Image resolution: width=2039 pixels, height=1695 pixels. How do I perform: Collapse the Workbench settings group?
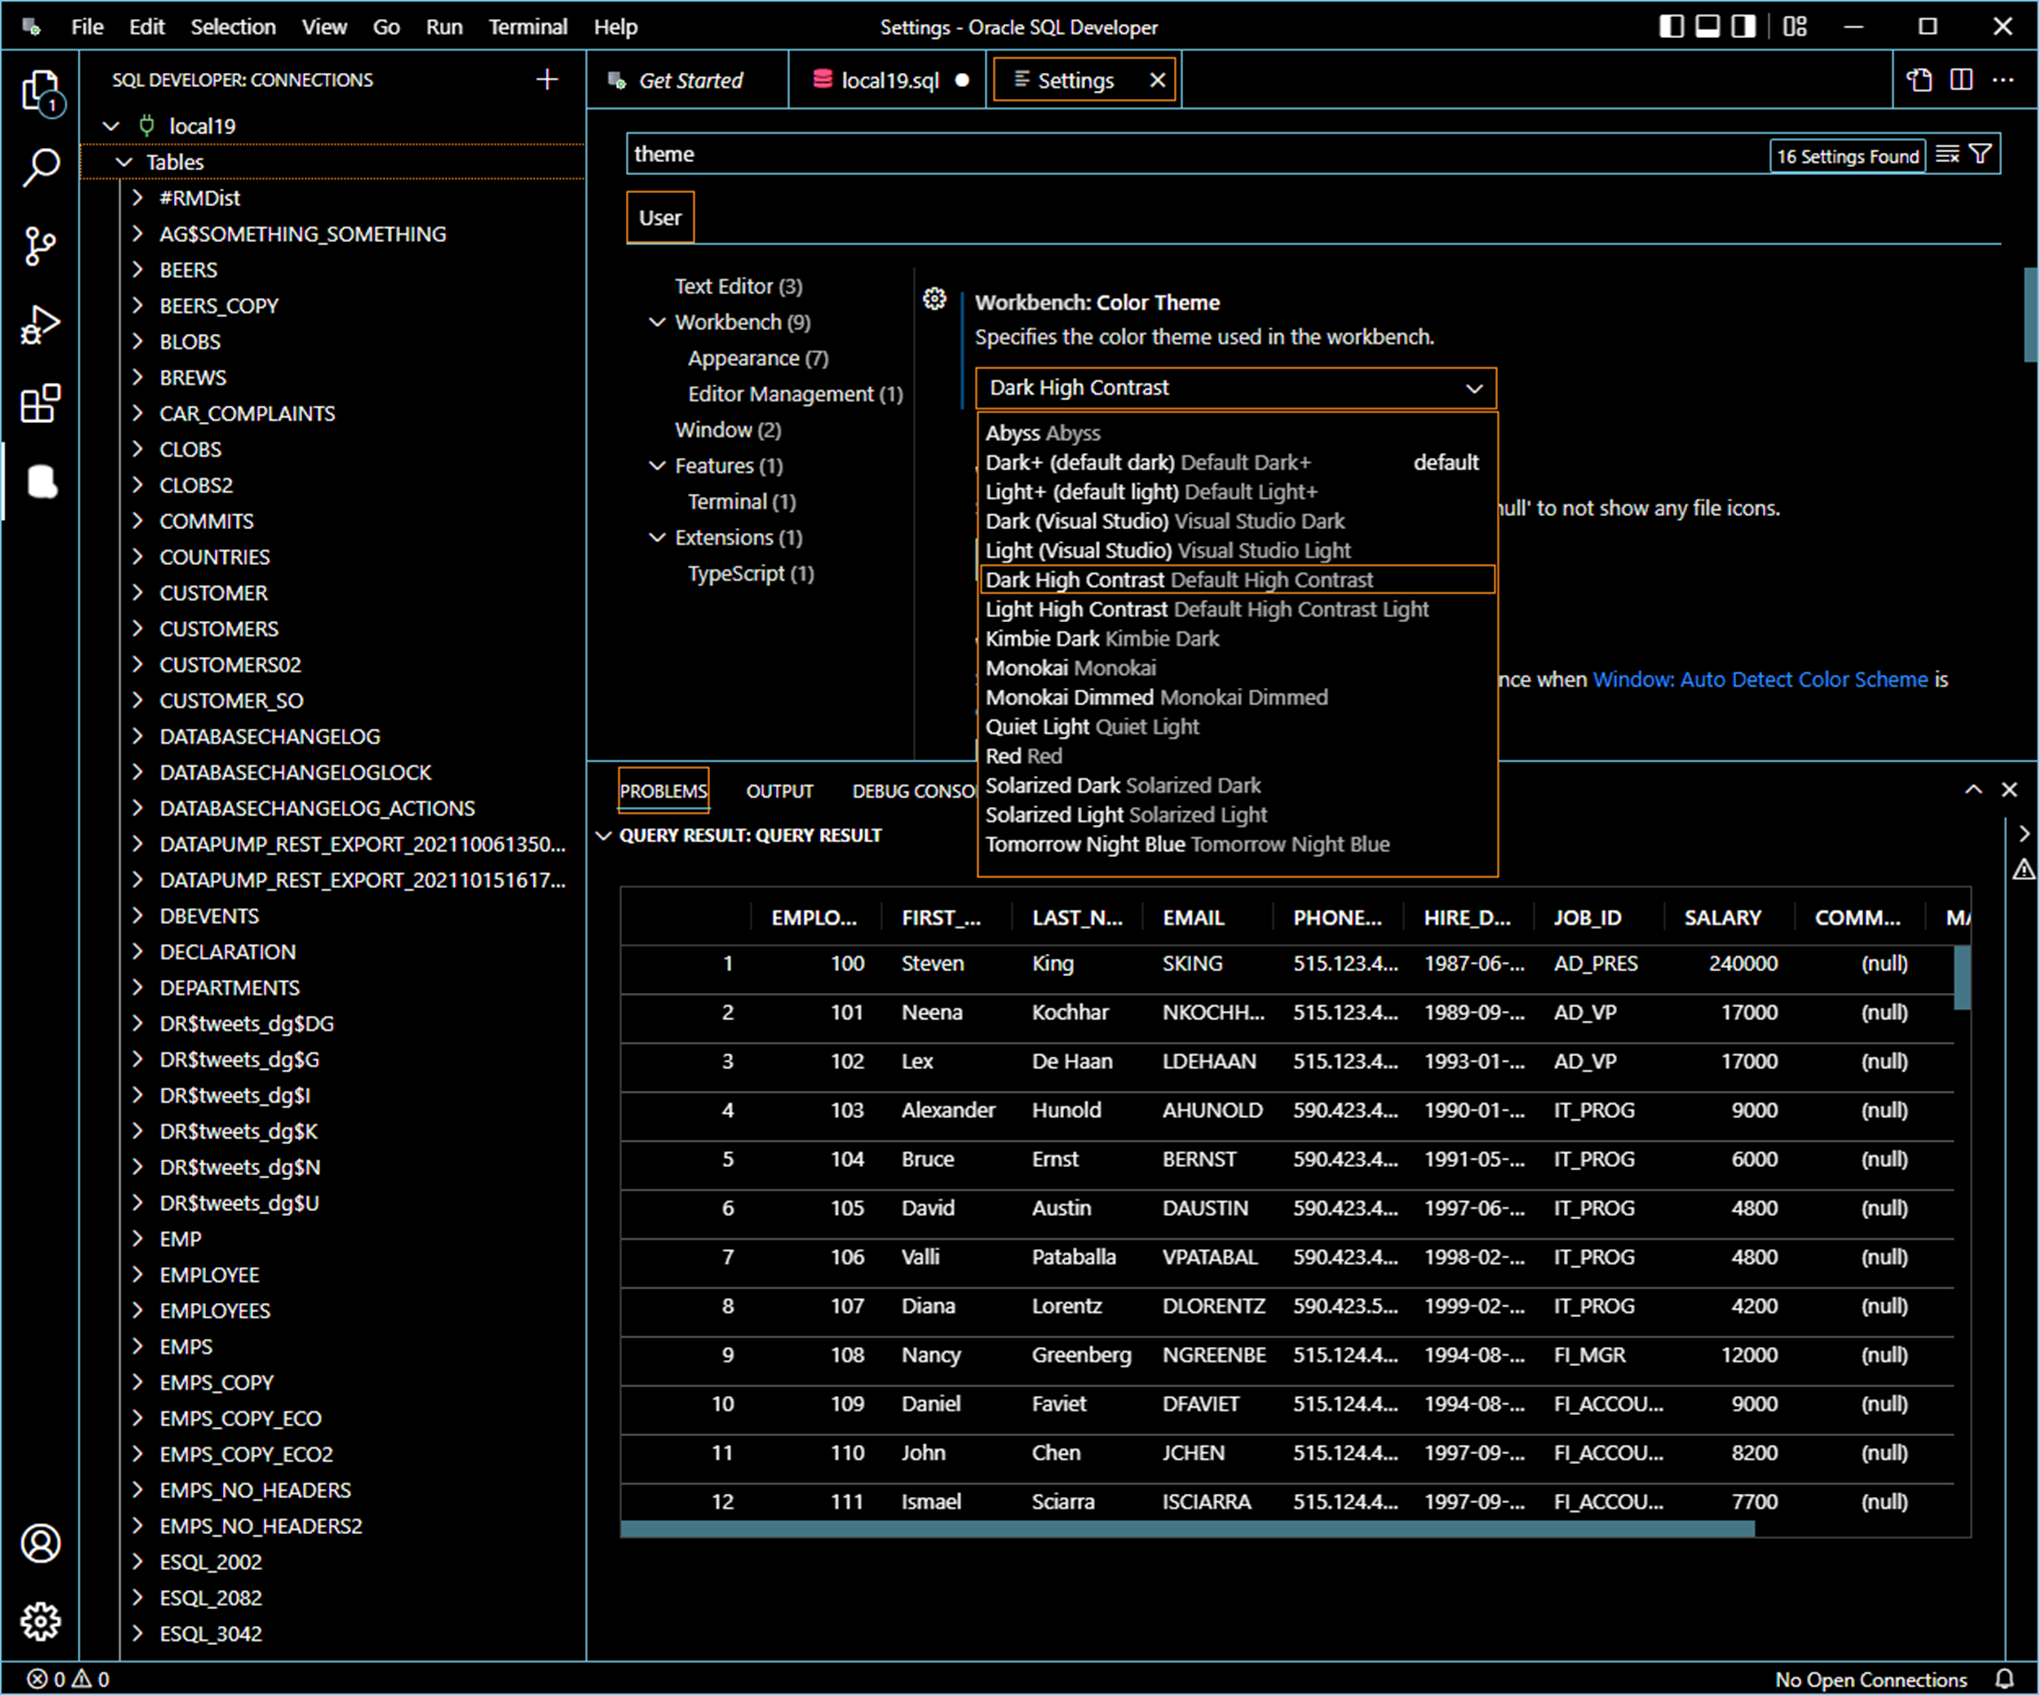point(657,322)
